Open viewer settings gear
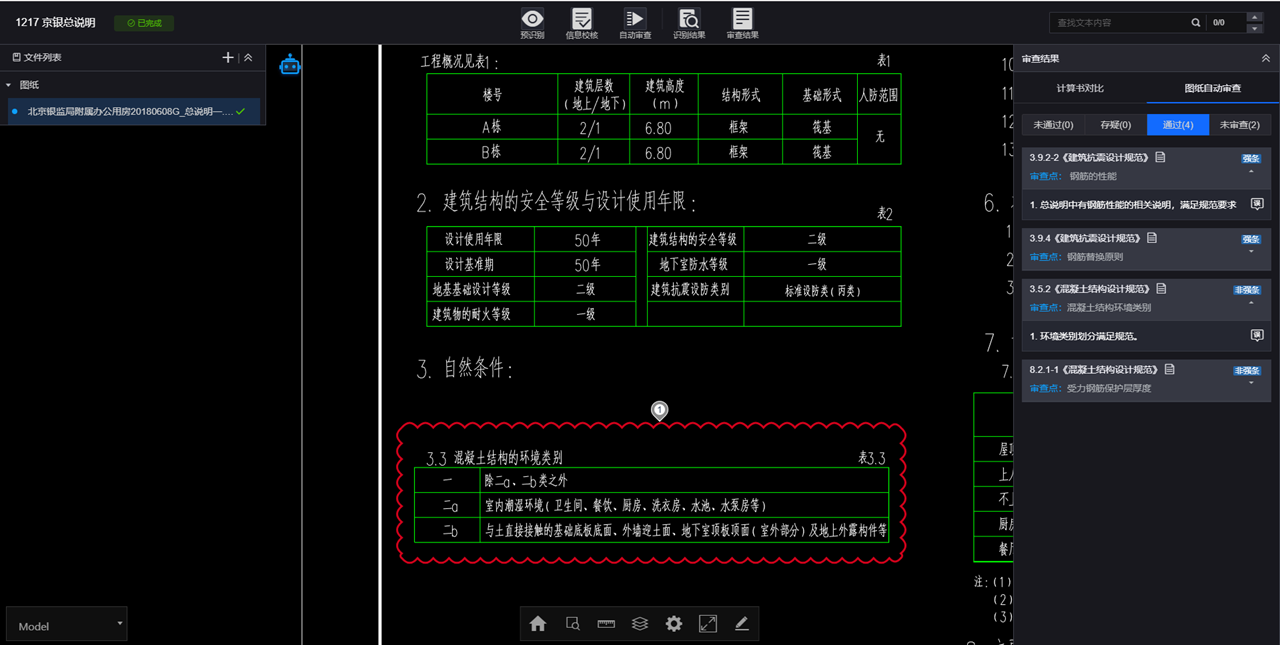This screenshot has width=1280, height=645. (x=673, y=623)
